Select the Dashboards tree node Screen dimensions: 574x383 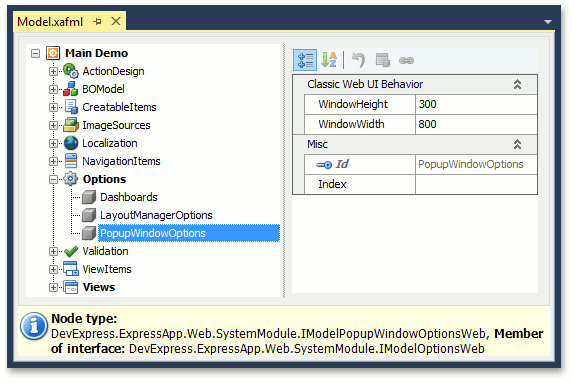[128, 197]
